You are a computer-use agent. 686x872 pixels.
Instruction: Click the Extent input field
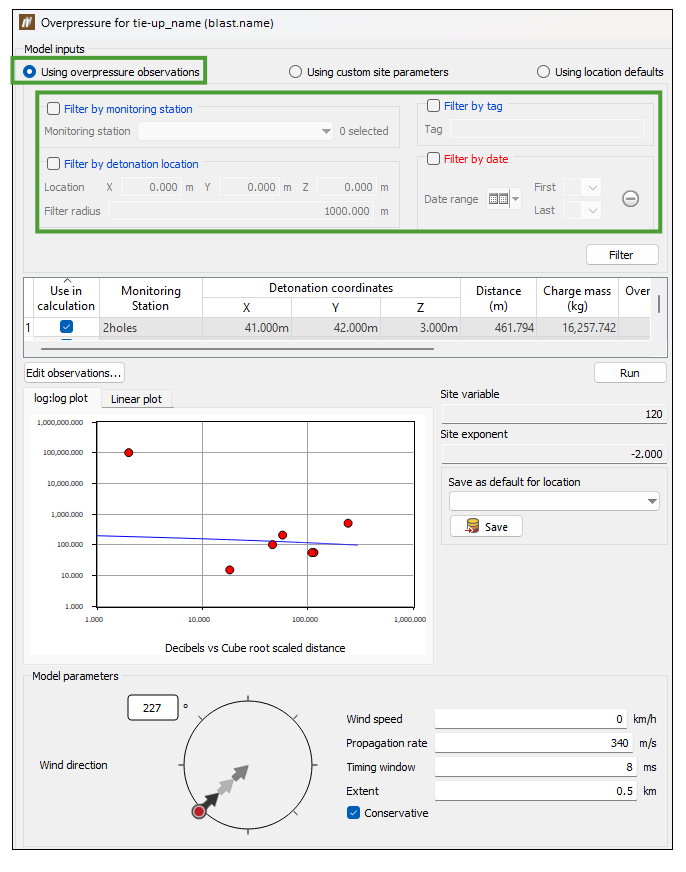point(535,790)
